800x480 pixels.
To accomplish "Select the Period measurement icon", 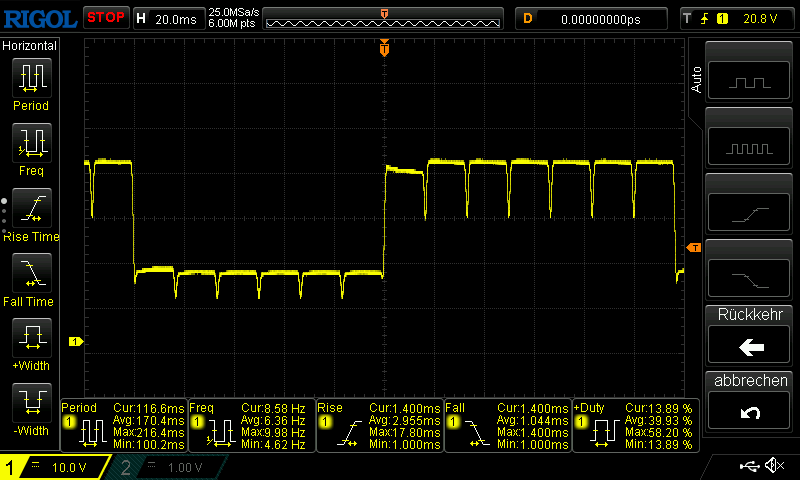I will (30, 77).
